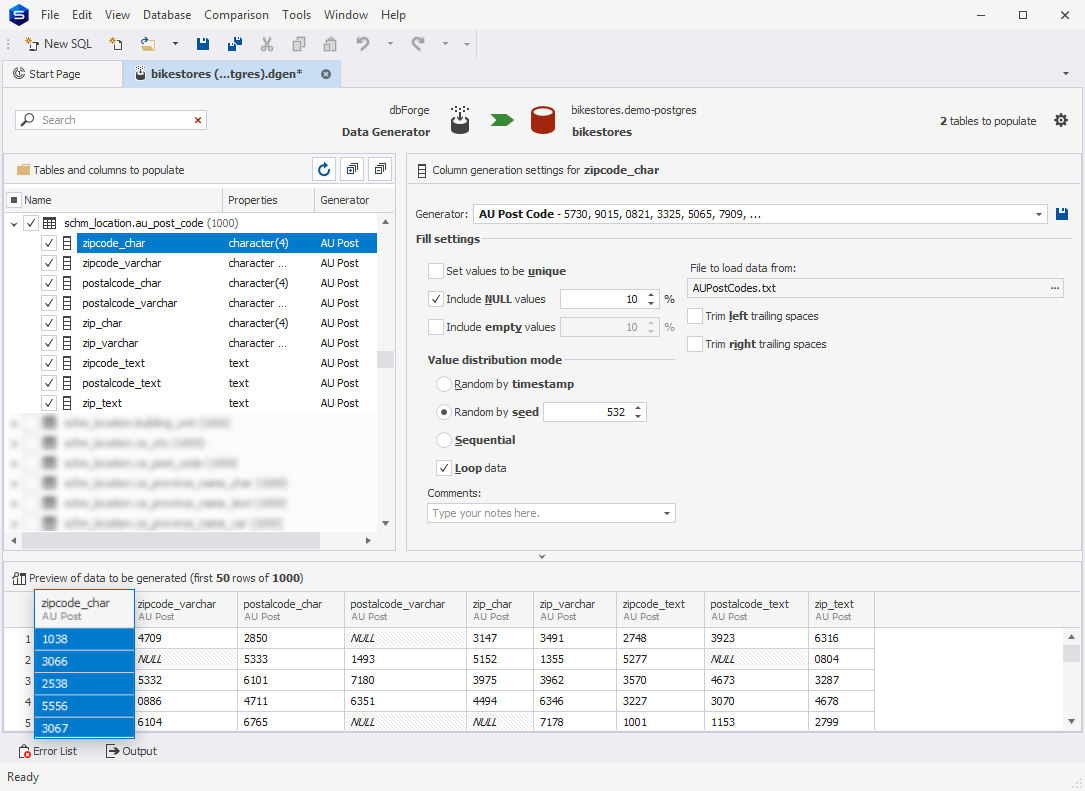
Task: Enable Set values to be unique
Action: (x=436, y=271)
